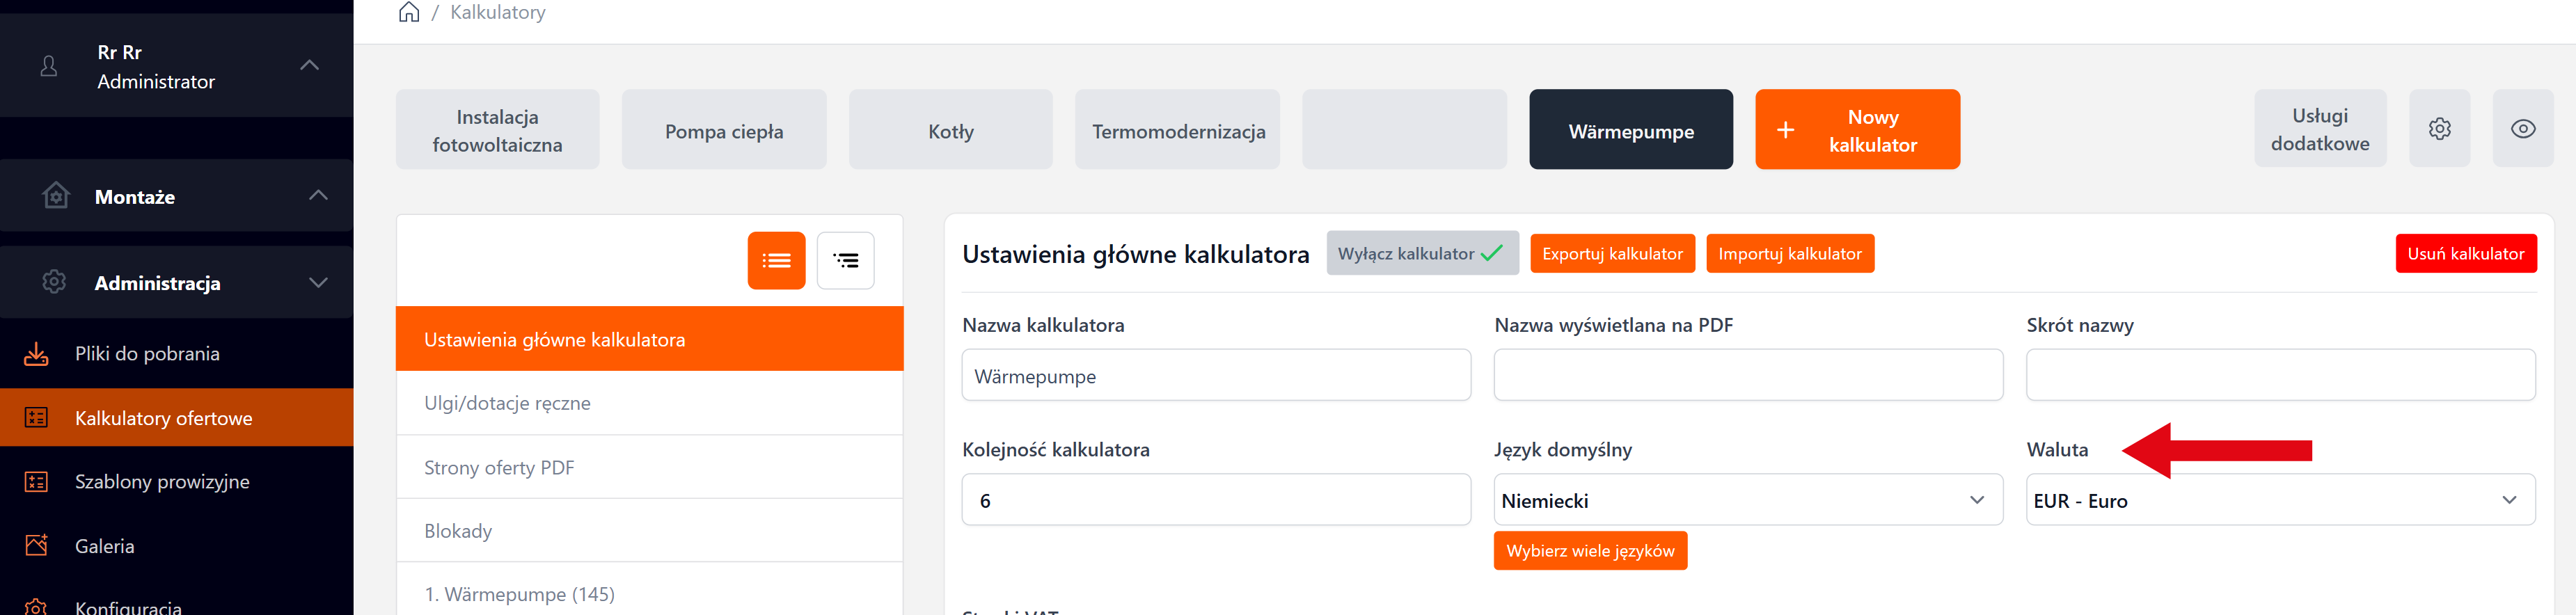The height and width of the screenshot is (615, 2576).
Task: Click the Kalkulatory ofertowe sidebar icon
Action: pos(36,417)
